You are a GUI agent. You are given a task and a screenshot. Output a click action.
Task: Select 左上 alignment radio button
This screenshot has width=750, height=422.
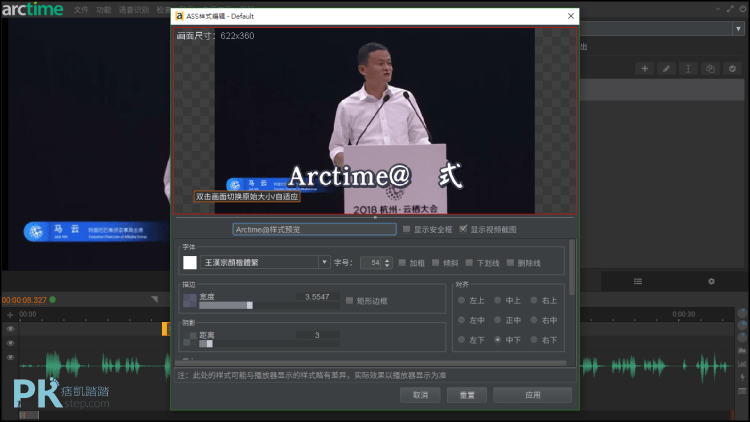tap(462, 300)
